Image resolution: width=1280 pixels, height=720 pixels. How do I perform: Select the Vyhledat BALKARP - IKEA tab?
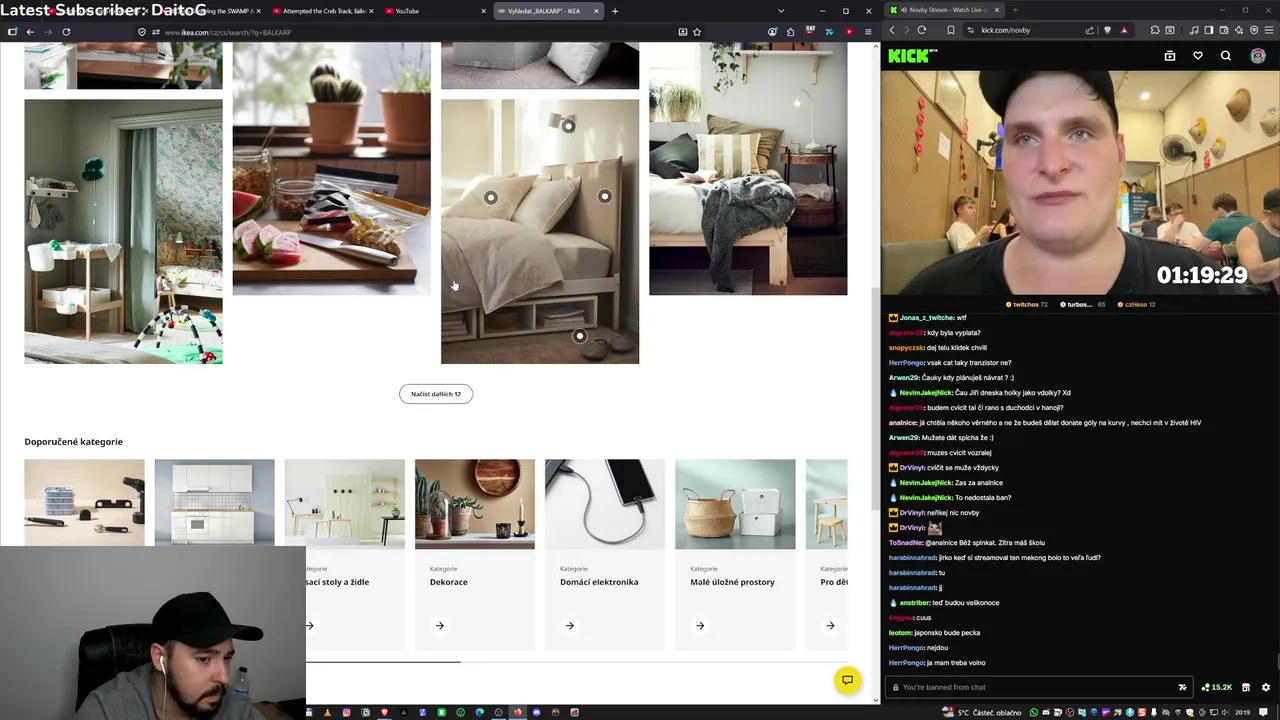(x=551, y=11)
